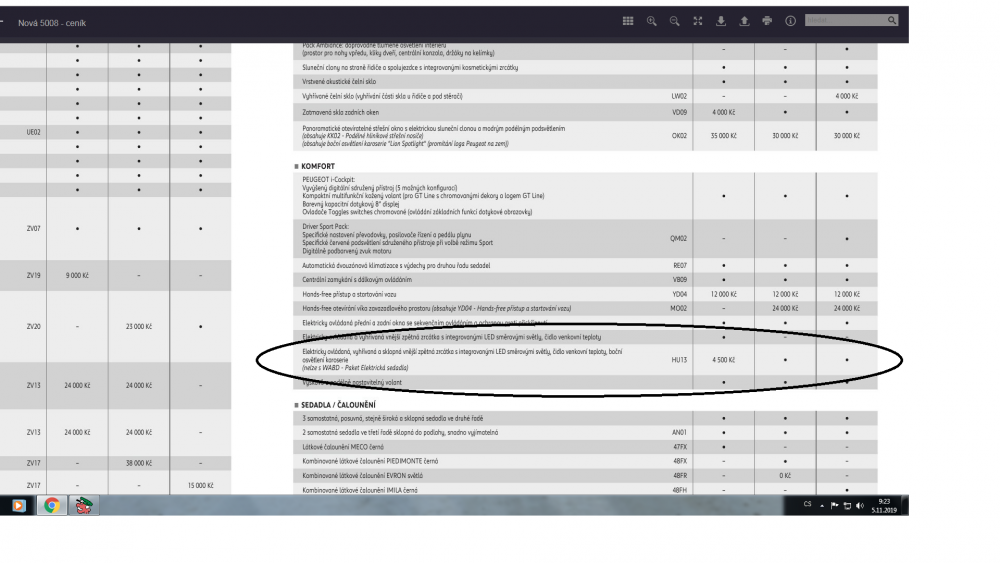Open the red cartoon app taskbar icon
This screenshot has height=563, width=1000.
pos(84,506)
